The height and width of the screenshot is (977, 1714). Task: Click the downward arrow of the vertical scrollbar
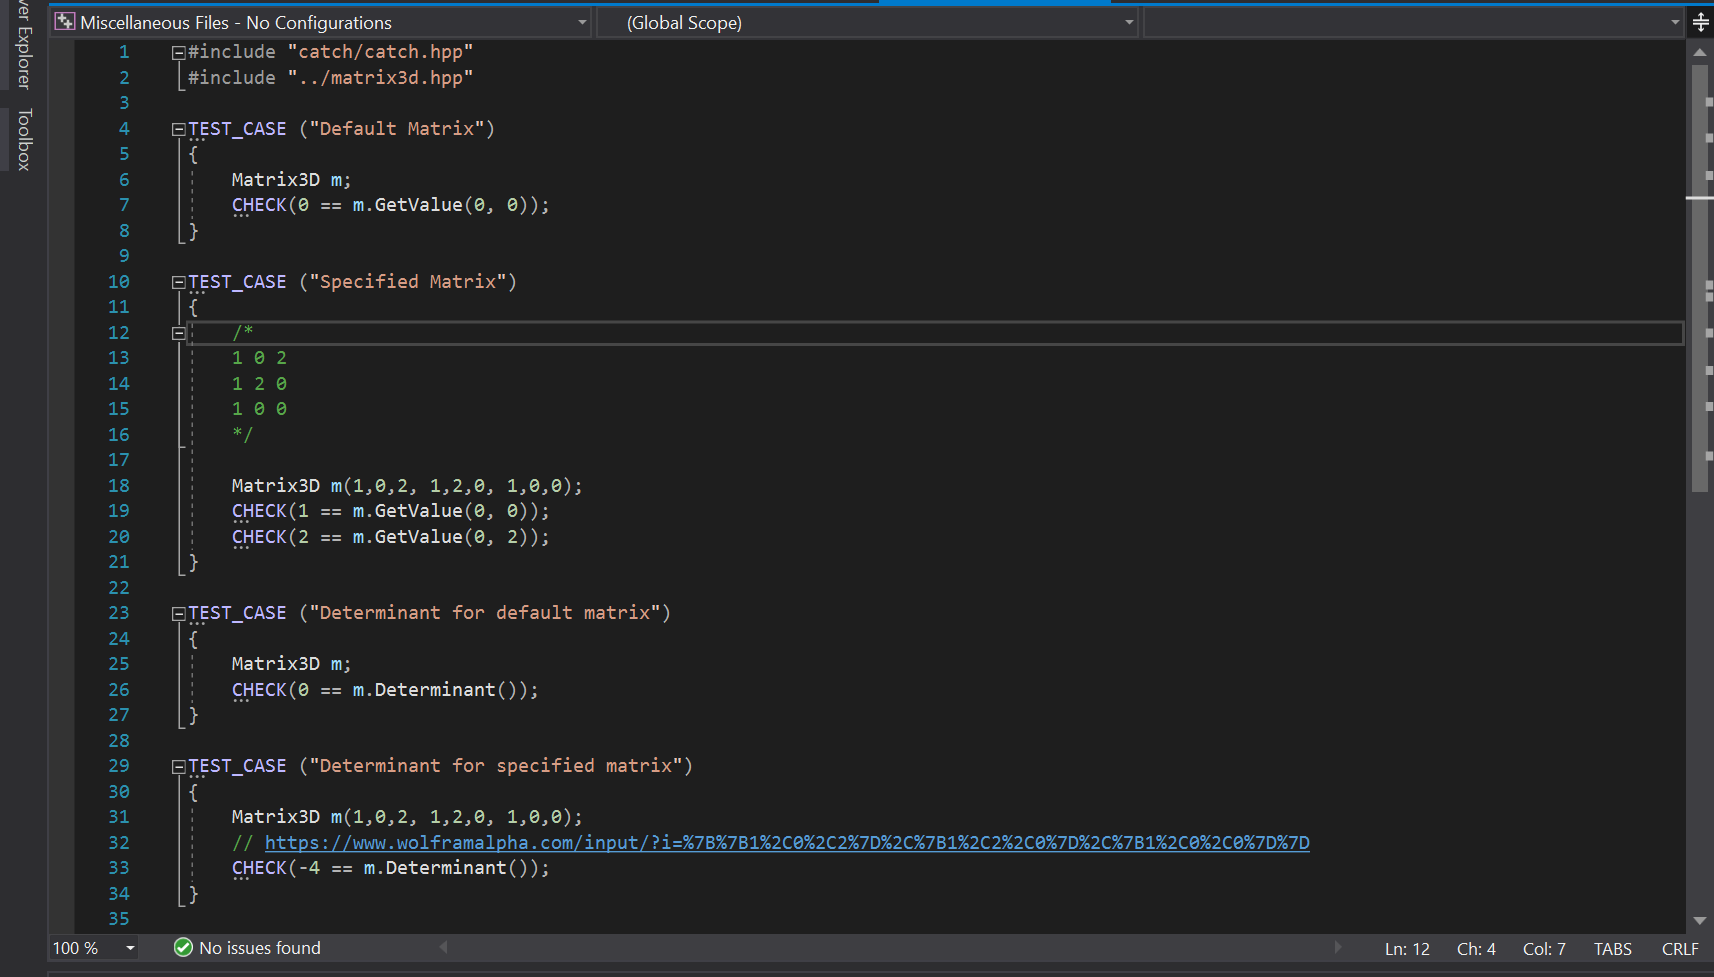(x=1700, y=921)
